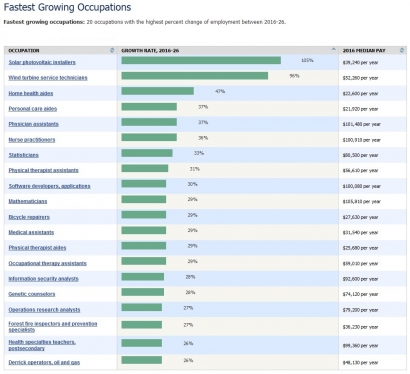The height and width of the screenshot is (374, 410).
Task: Open Home health aides link
Action: (x=31, y=93)
